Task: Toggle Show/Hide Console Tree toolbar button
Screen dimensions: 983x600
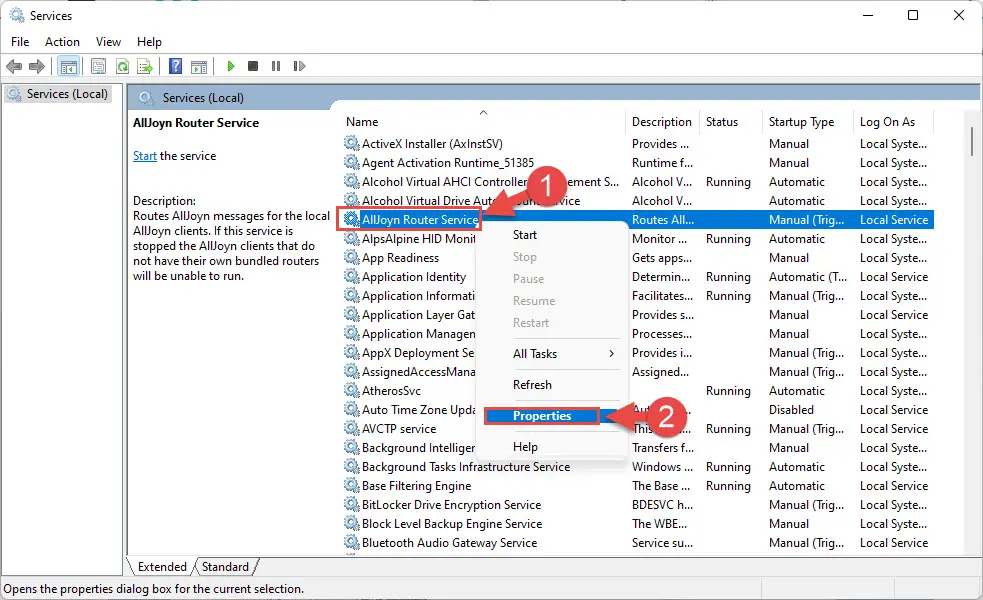Action: (69, 66)
